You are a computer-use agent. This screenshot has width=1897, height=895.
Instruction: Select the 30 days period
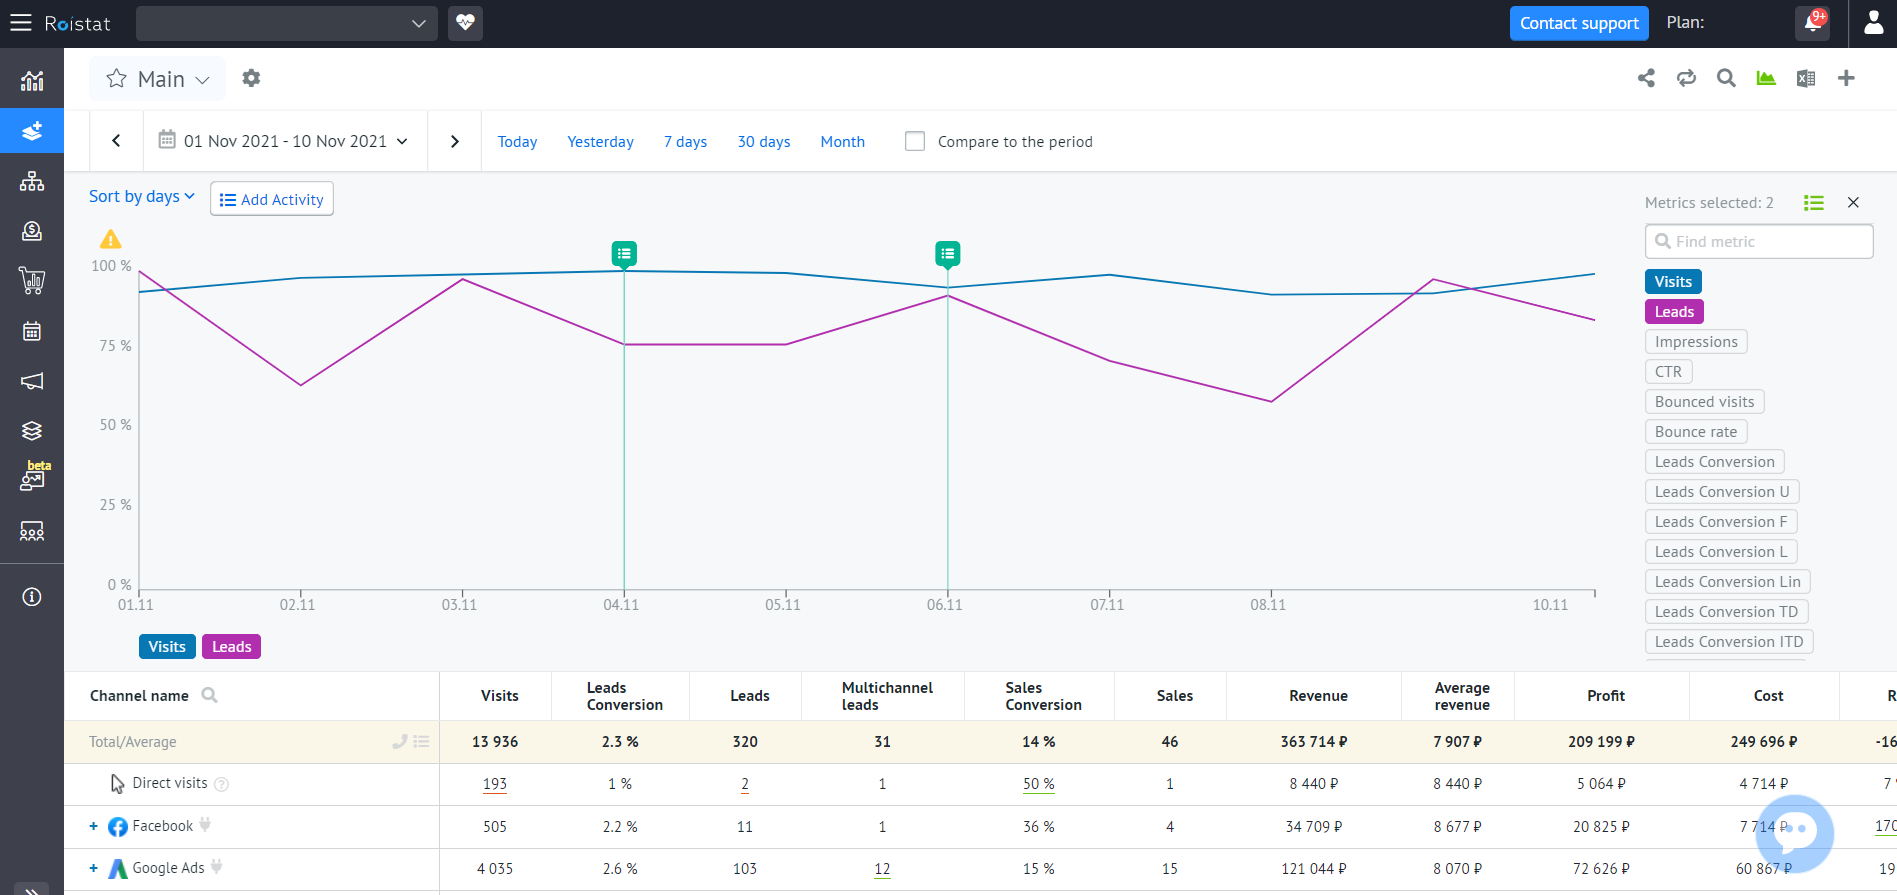(x=764, y=142)
